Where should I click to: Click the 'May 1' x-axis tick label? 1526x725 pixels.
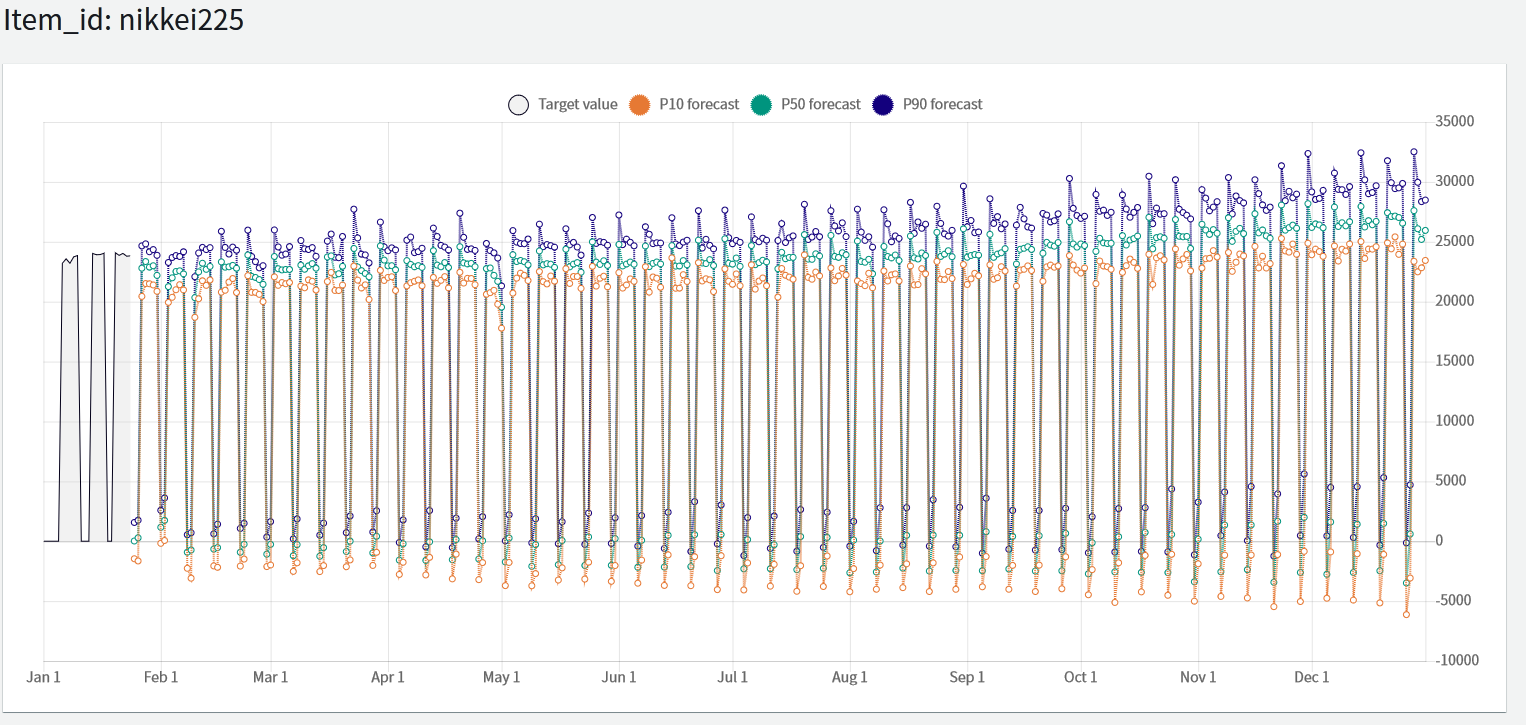502,677
